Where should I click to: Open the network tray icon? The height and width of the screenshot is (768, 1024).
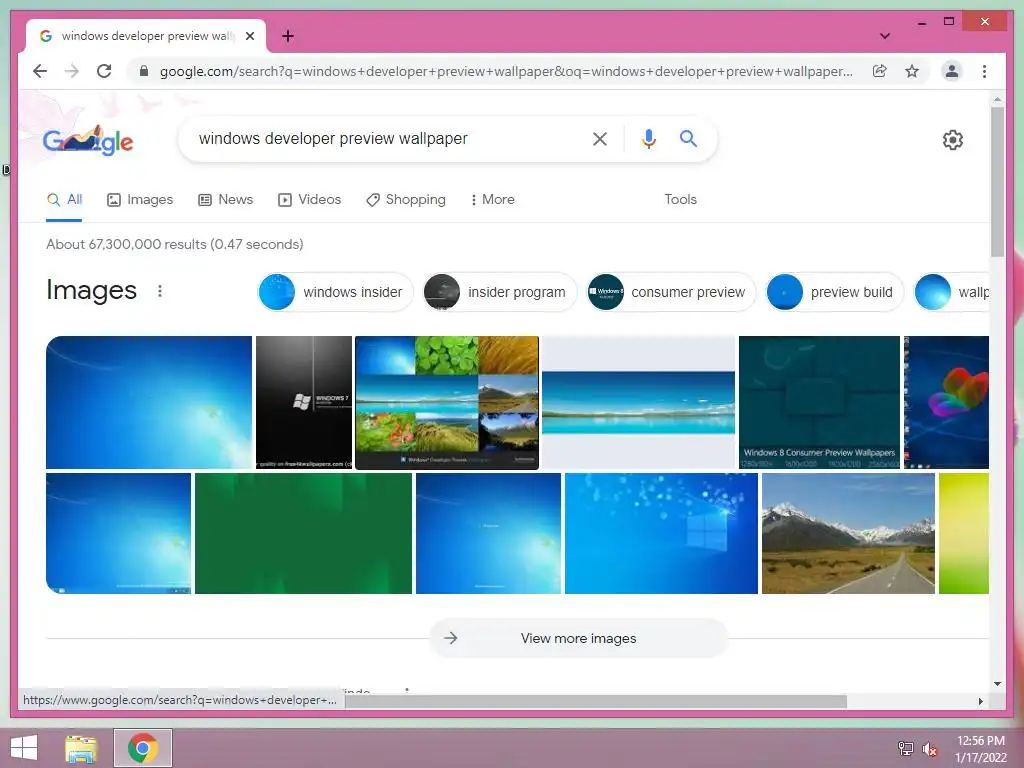(906, 748)
